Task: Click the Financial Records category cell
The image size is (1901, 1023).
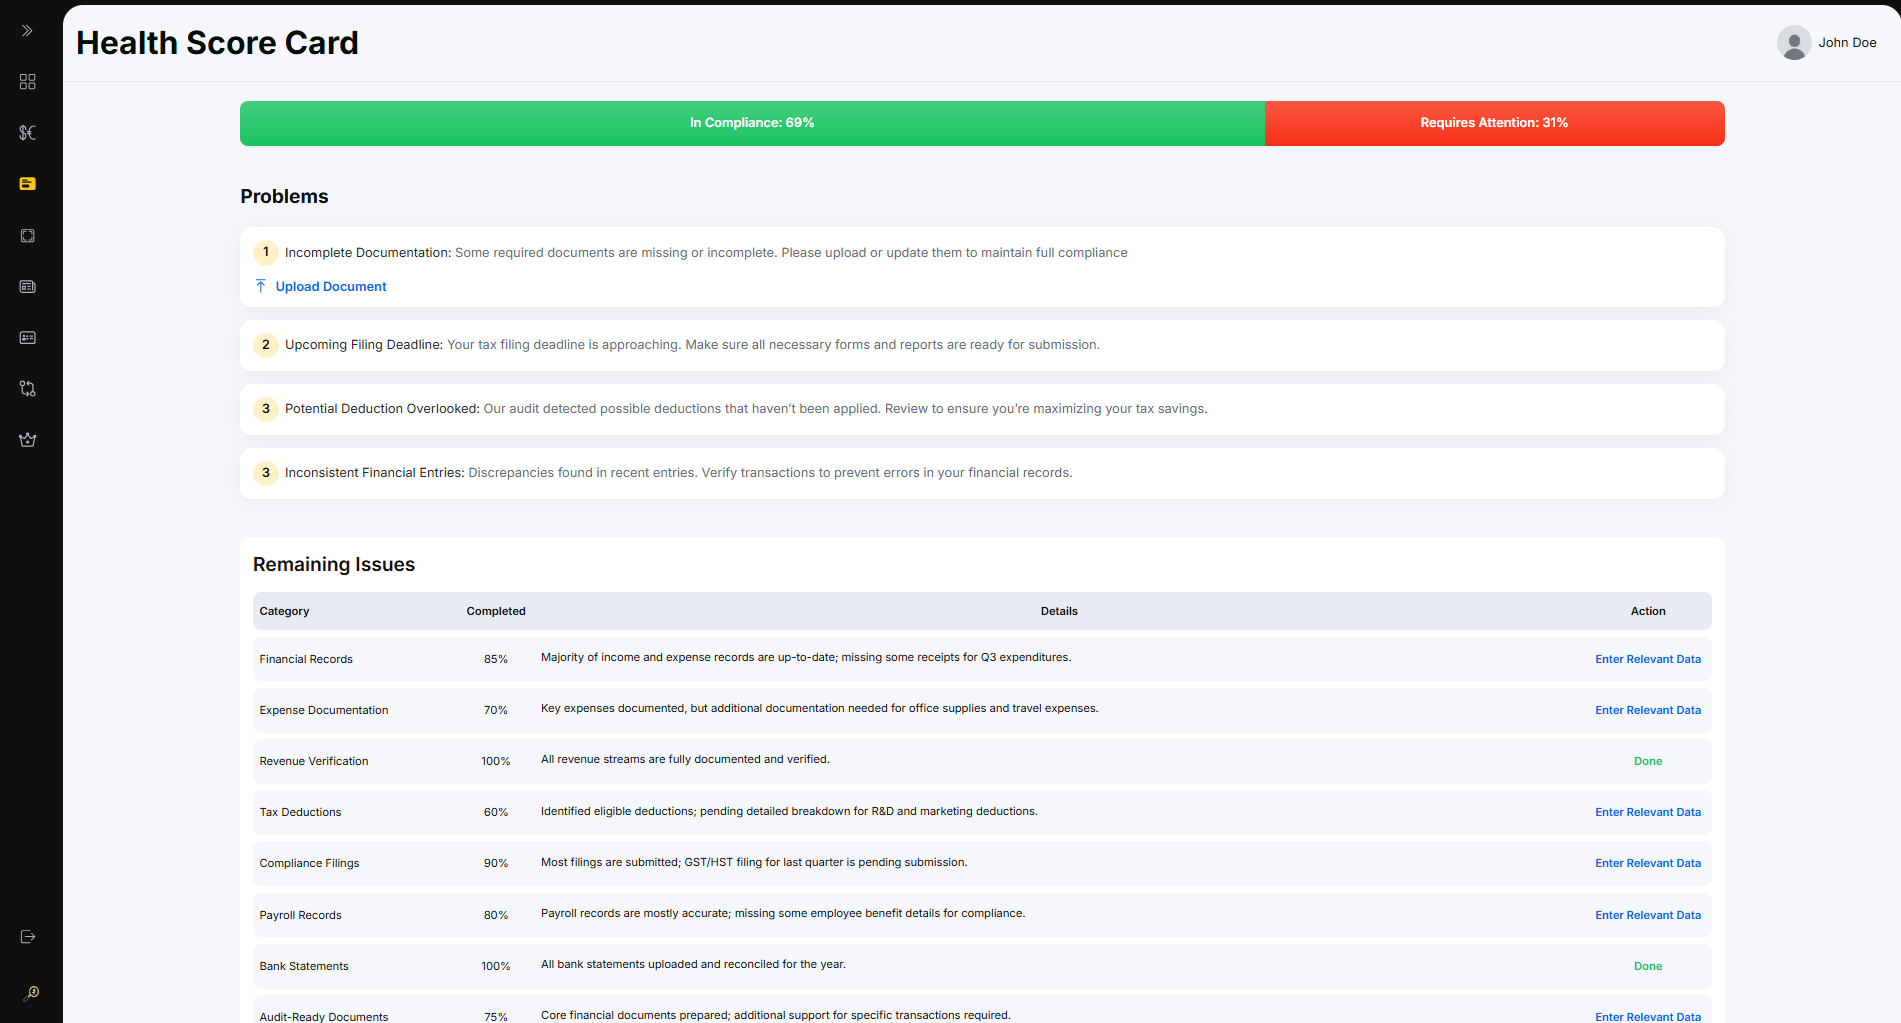Action: tap(306, 659)
